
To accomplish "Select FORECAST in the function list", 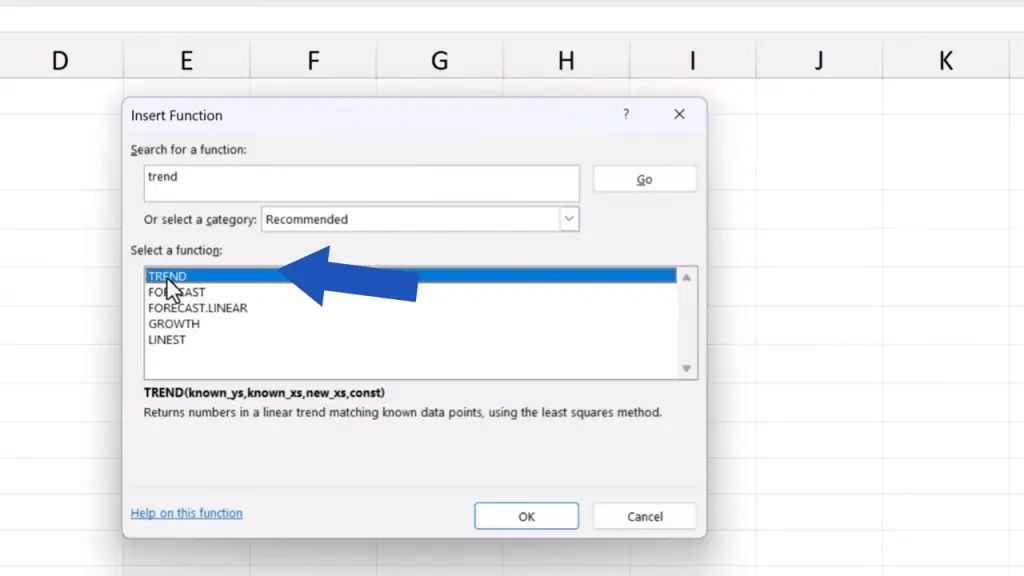I will [x=177, y=292].
